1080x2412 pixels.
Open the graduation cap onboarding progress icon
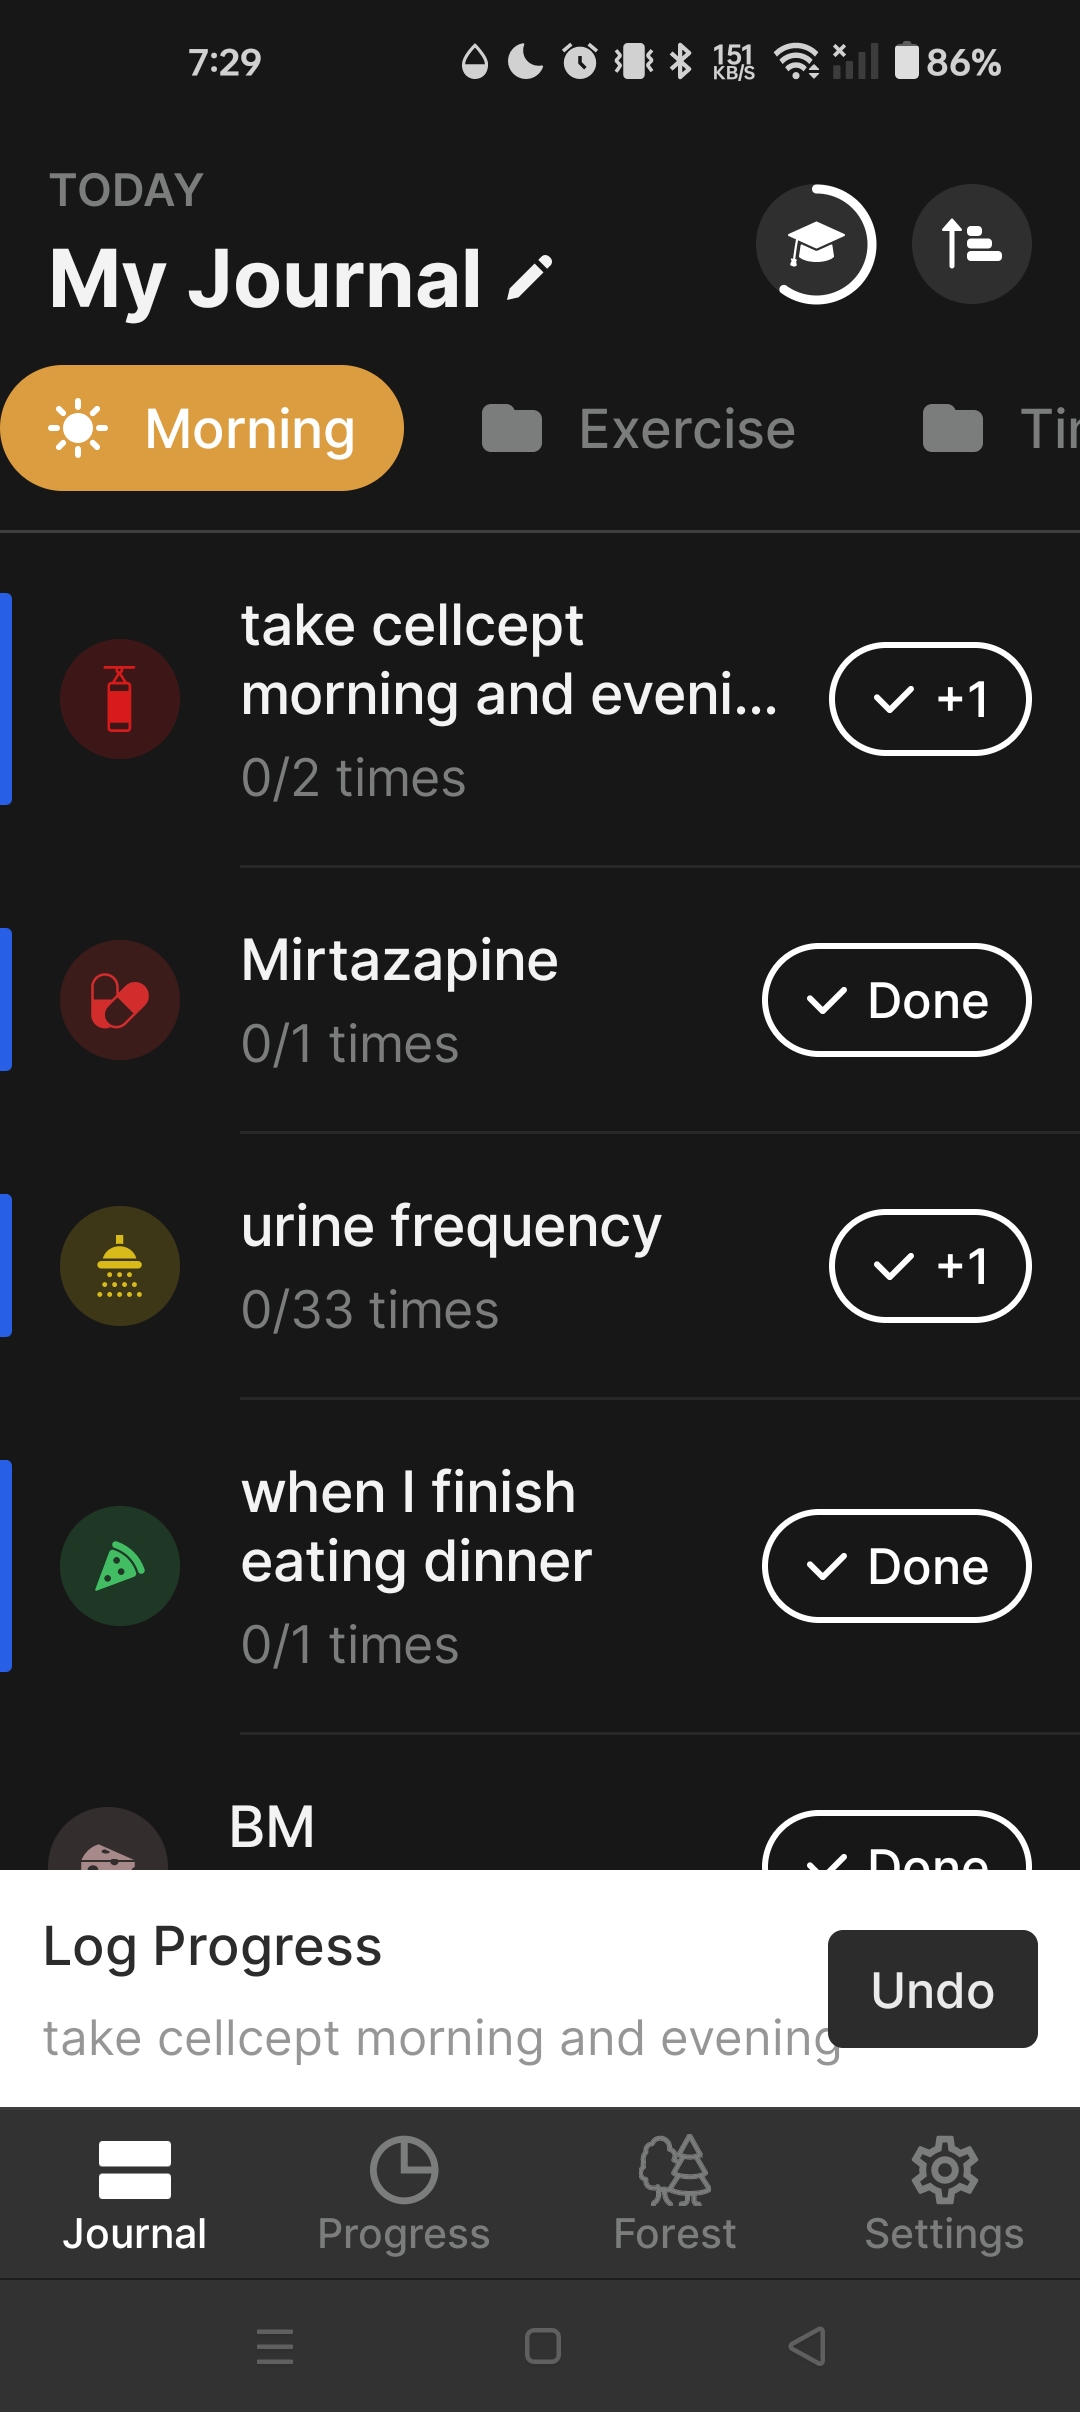point(816,244)
